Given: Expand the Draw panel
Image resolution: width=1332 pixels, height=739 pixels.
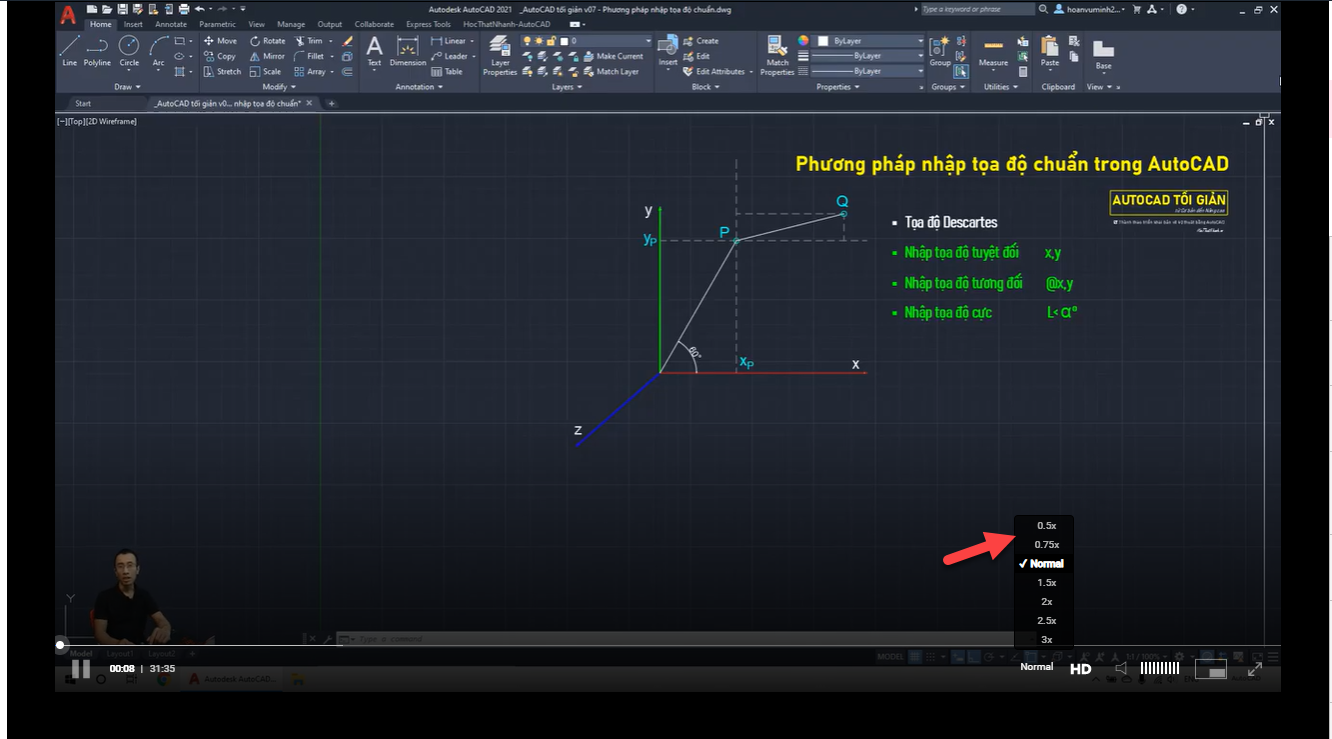Looking at the screenshot, I should click(x=127, y=87).
